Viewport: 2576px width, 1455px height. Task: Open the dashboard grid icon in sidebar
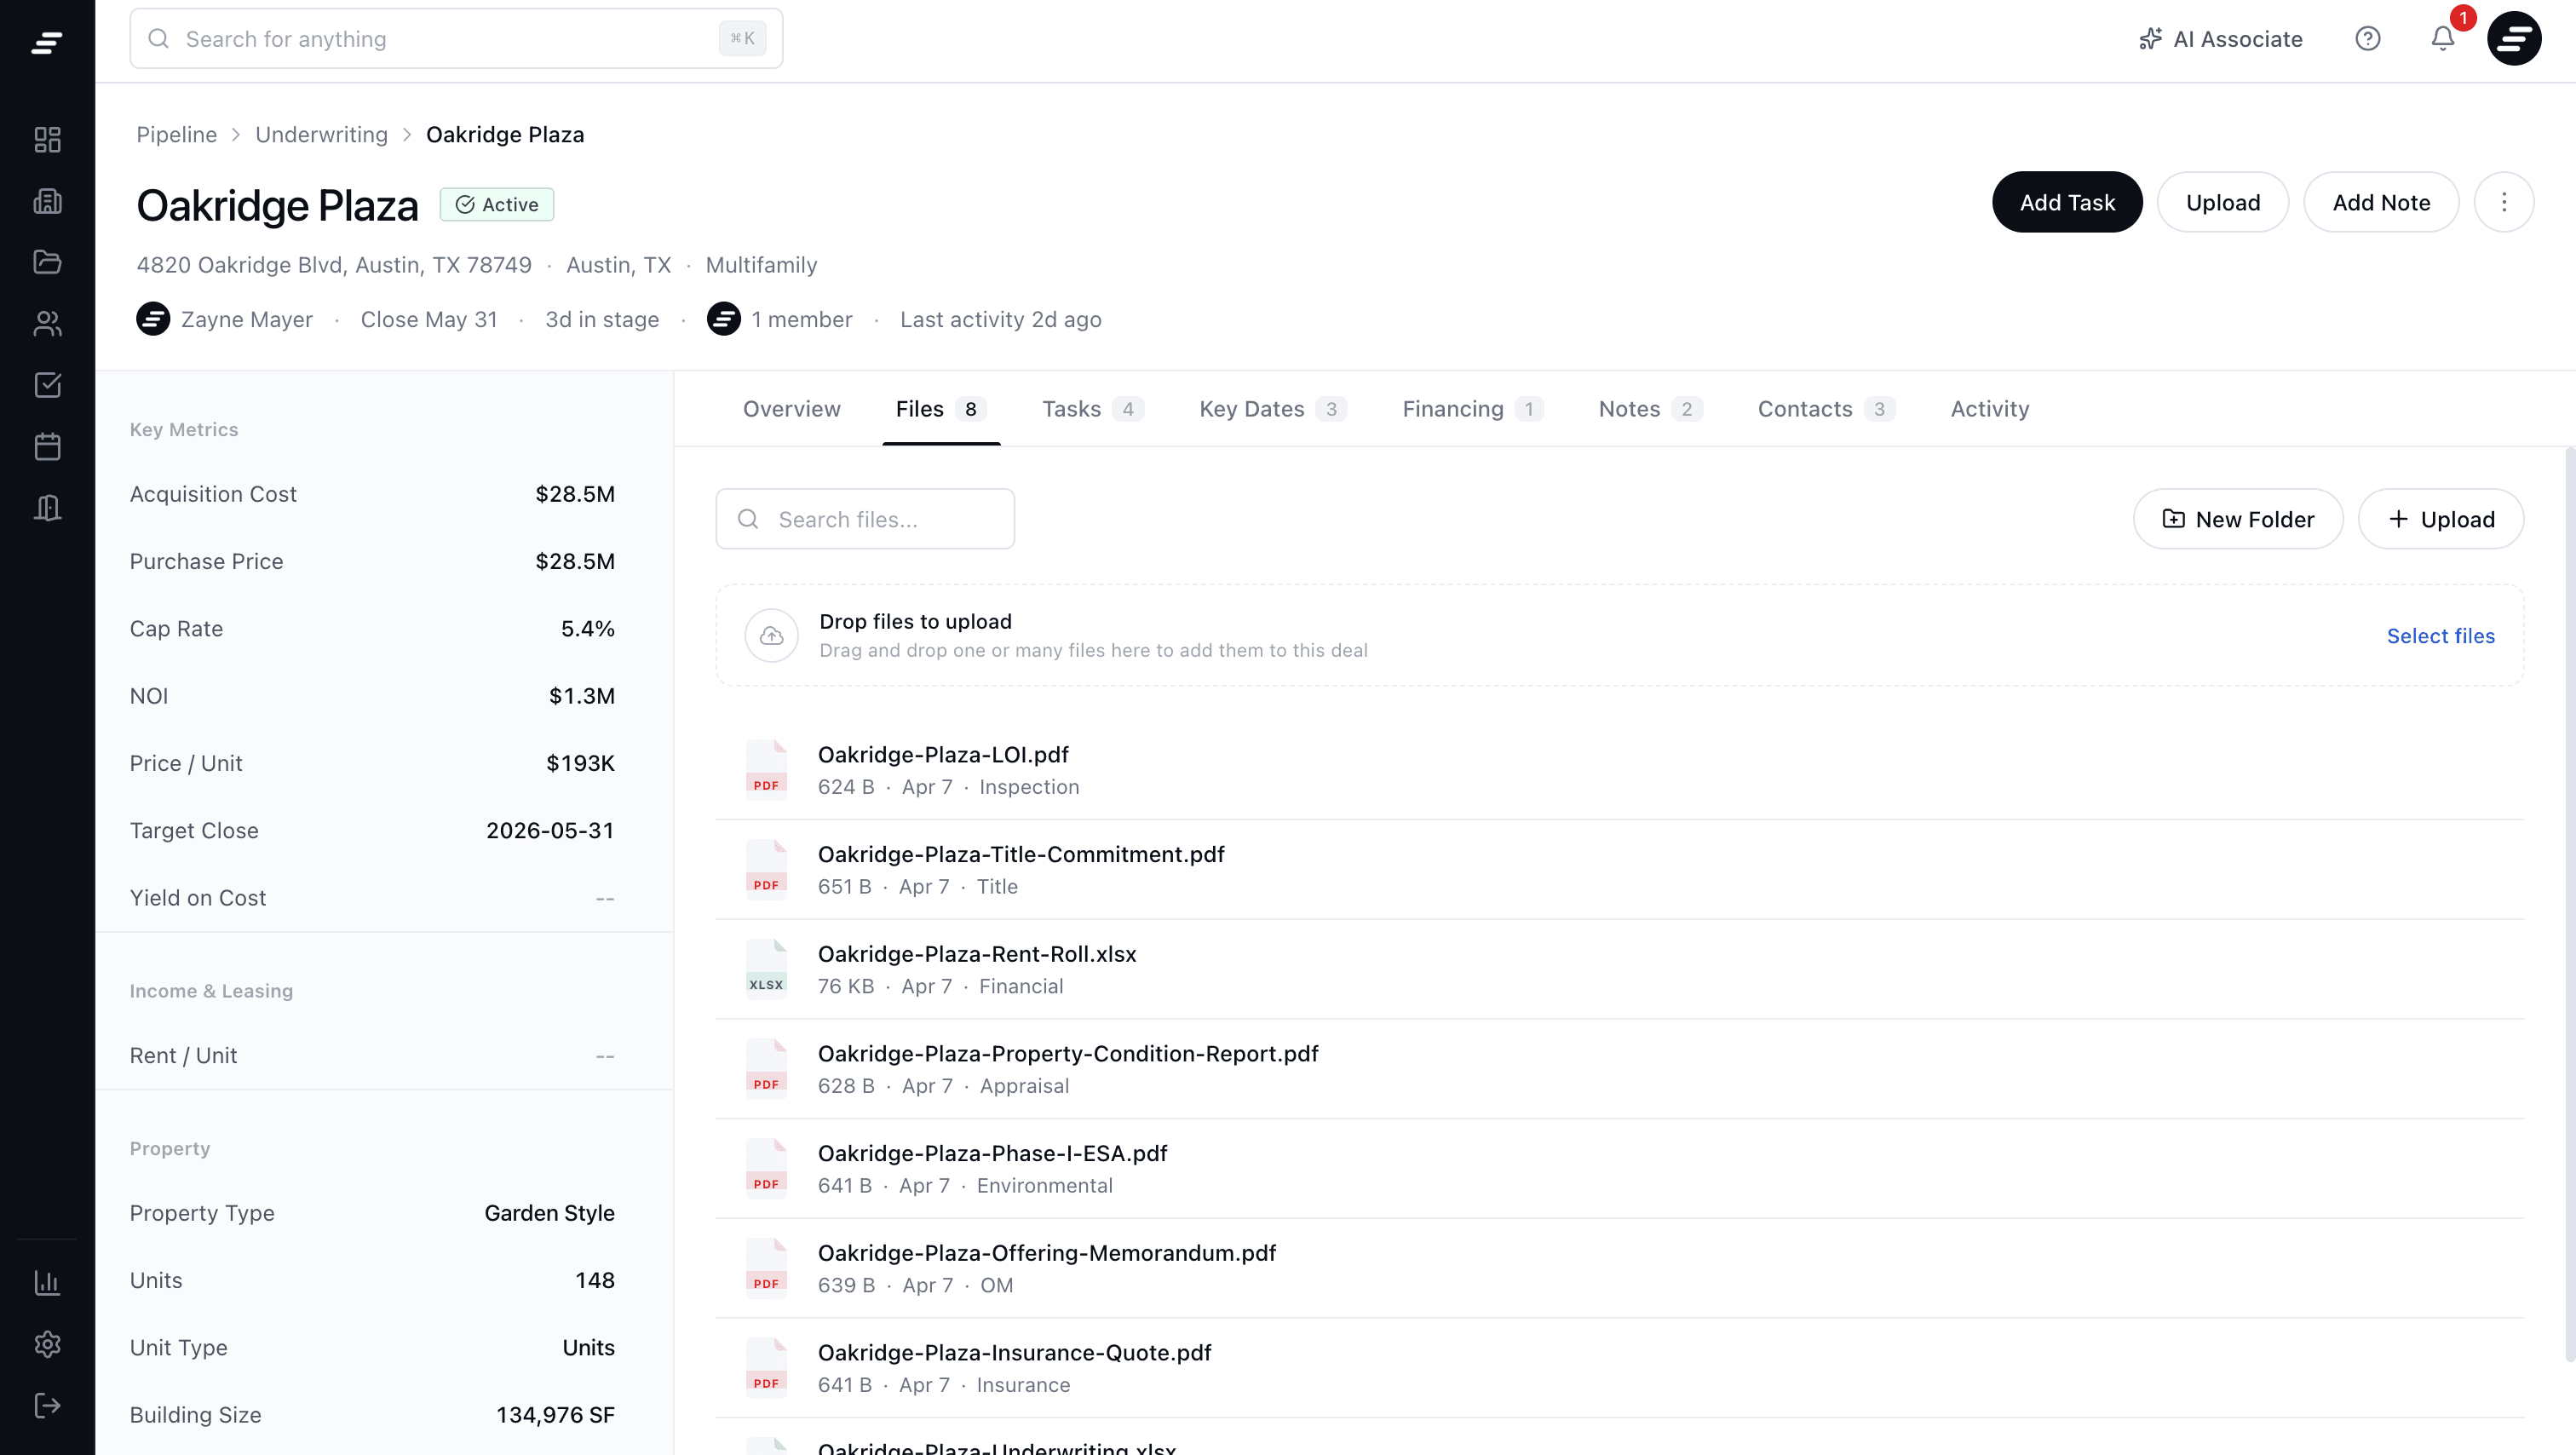coord(47,140)
